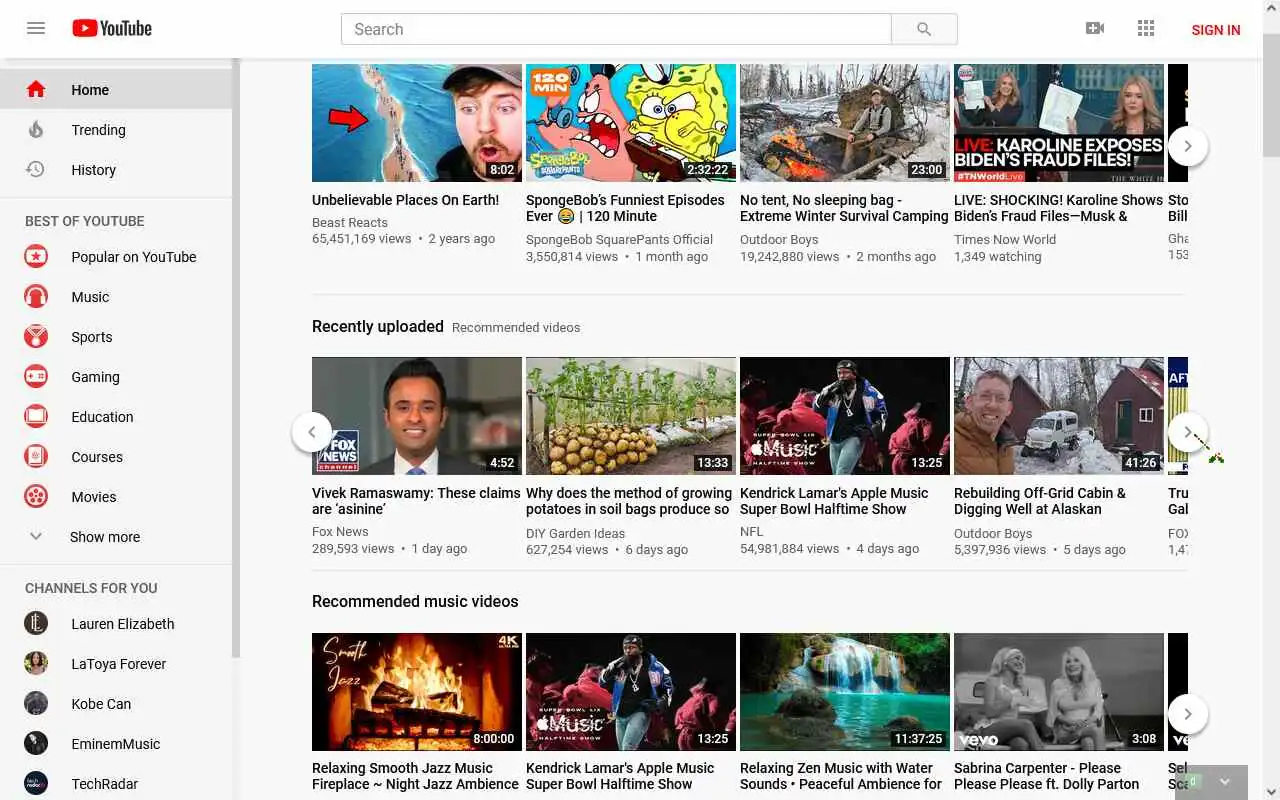1280x800 pixels.
Task: Show previous Recently uploaded videos
Action: [x=312, y=432]
